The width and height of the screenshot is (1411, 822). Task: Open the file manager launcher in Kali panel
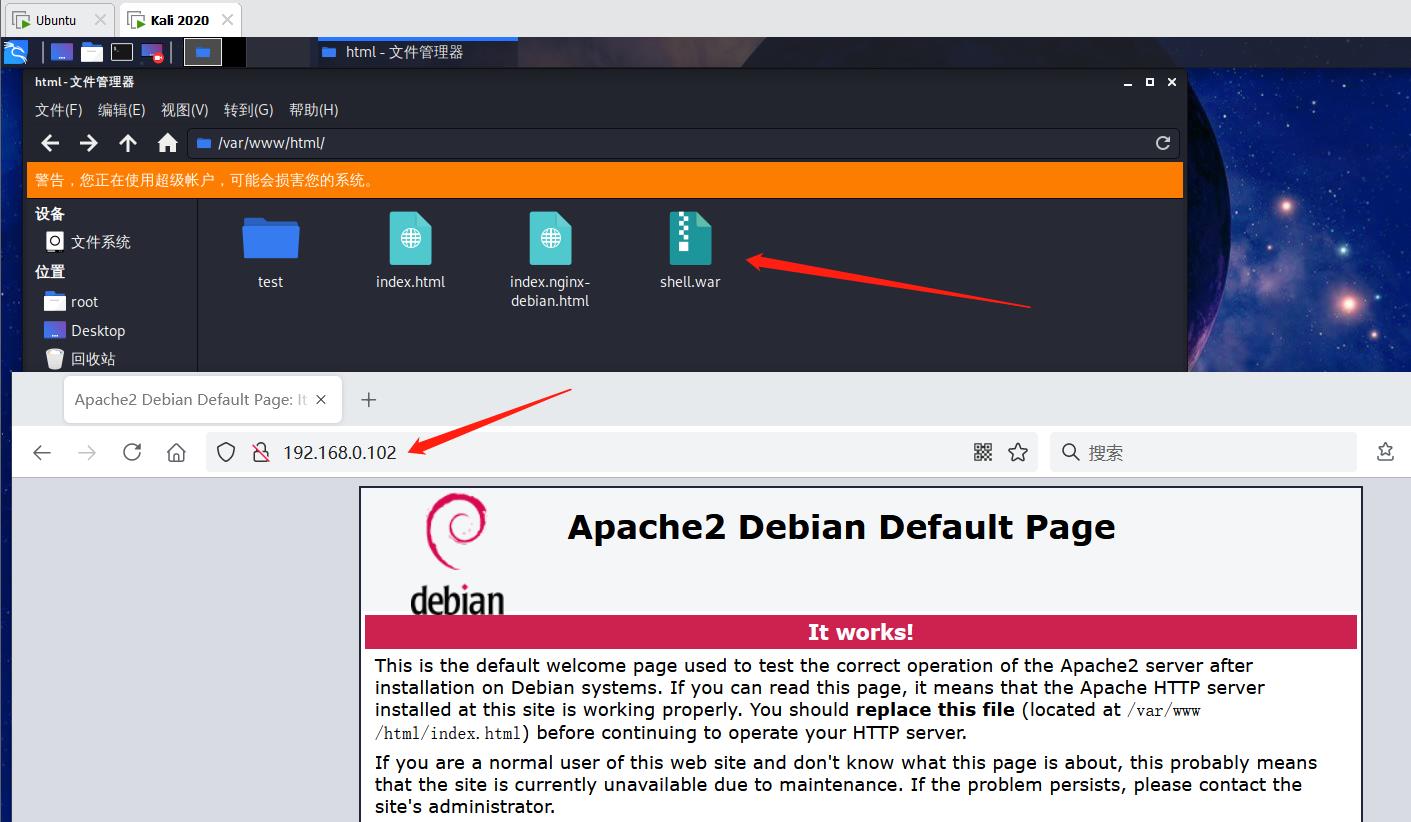(x=92, y=52)
